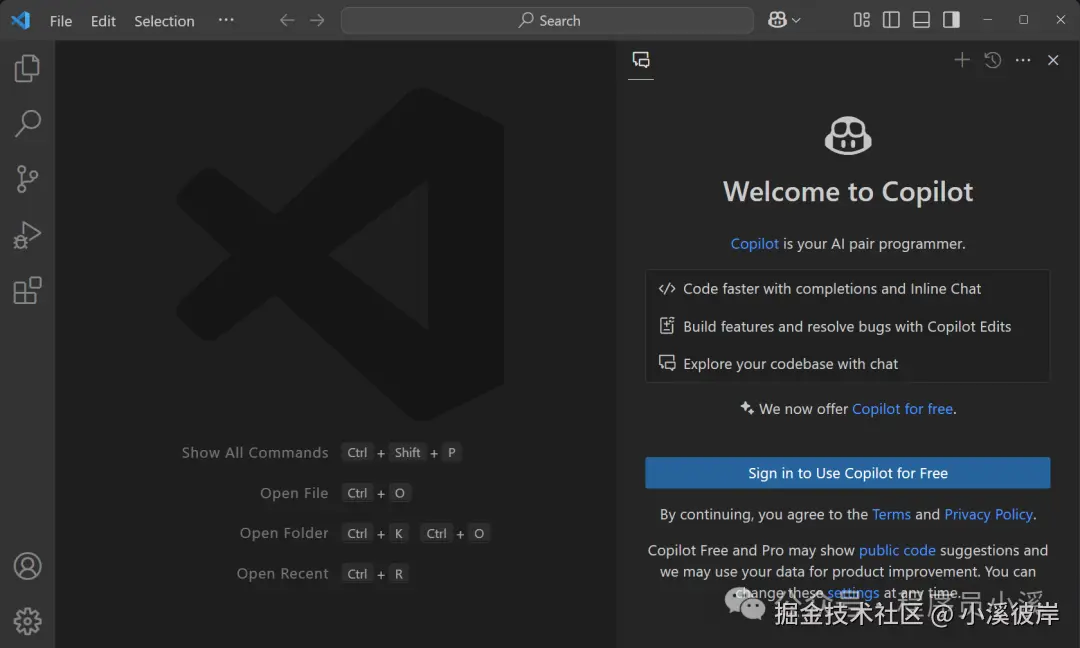Start a new chat with plus icon
The height and width of the screenshot is (648, 1080).
coord(962,60)
